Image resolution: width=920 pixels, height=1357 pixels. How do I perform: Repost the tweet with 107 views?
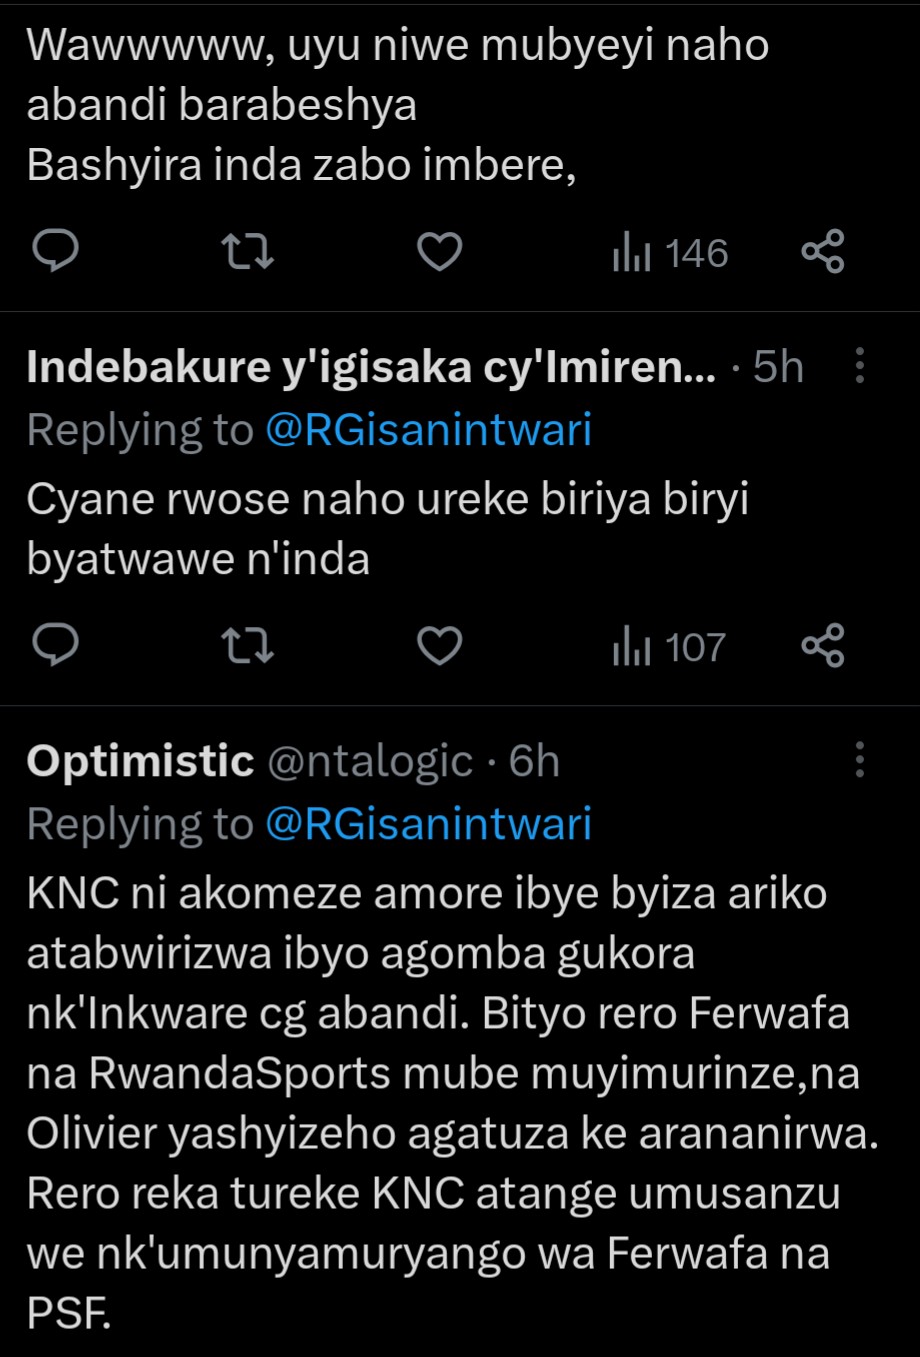coord(247,646)
